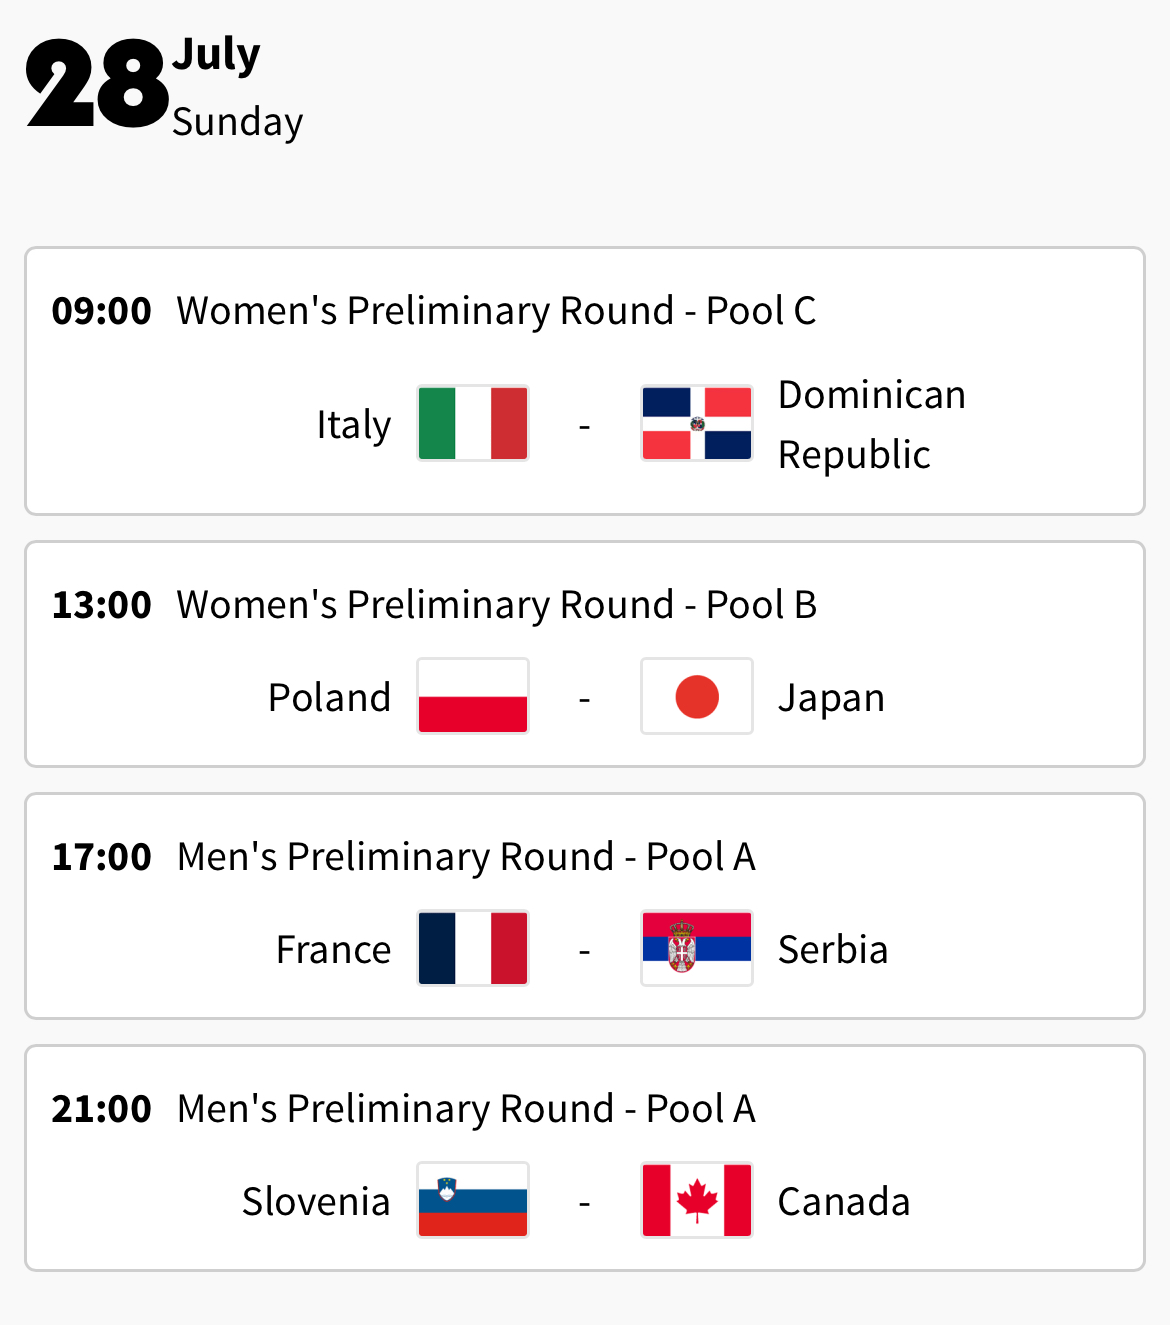Click the Serbia flag icon
The image size is (1170, 1325).
697,948
